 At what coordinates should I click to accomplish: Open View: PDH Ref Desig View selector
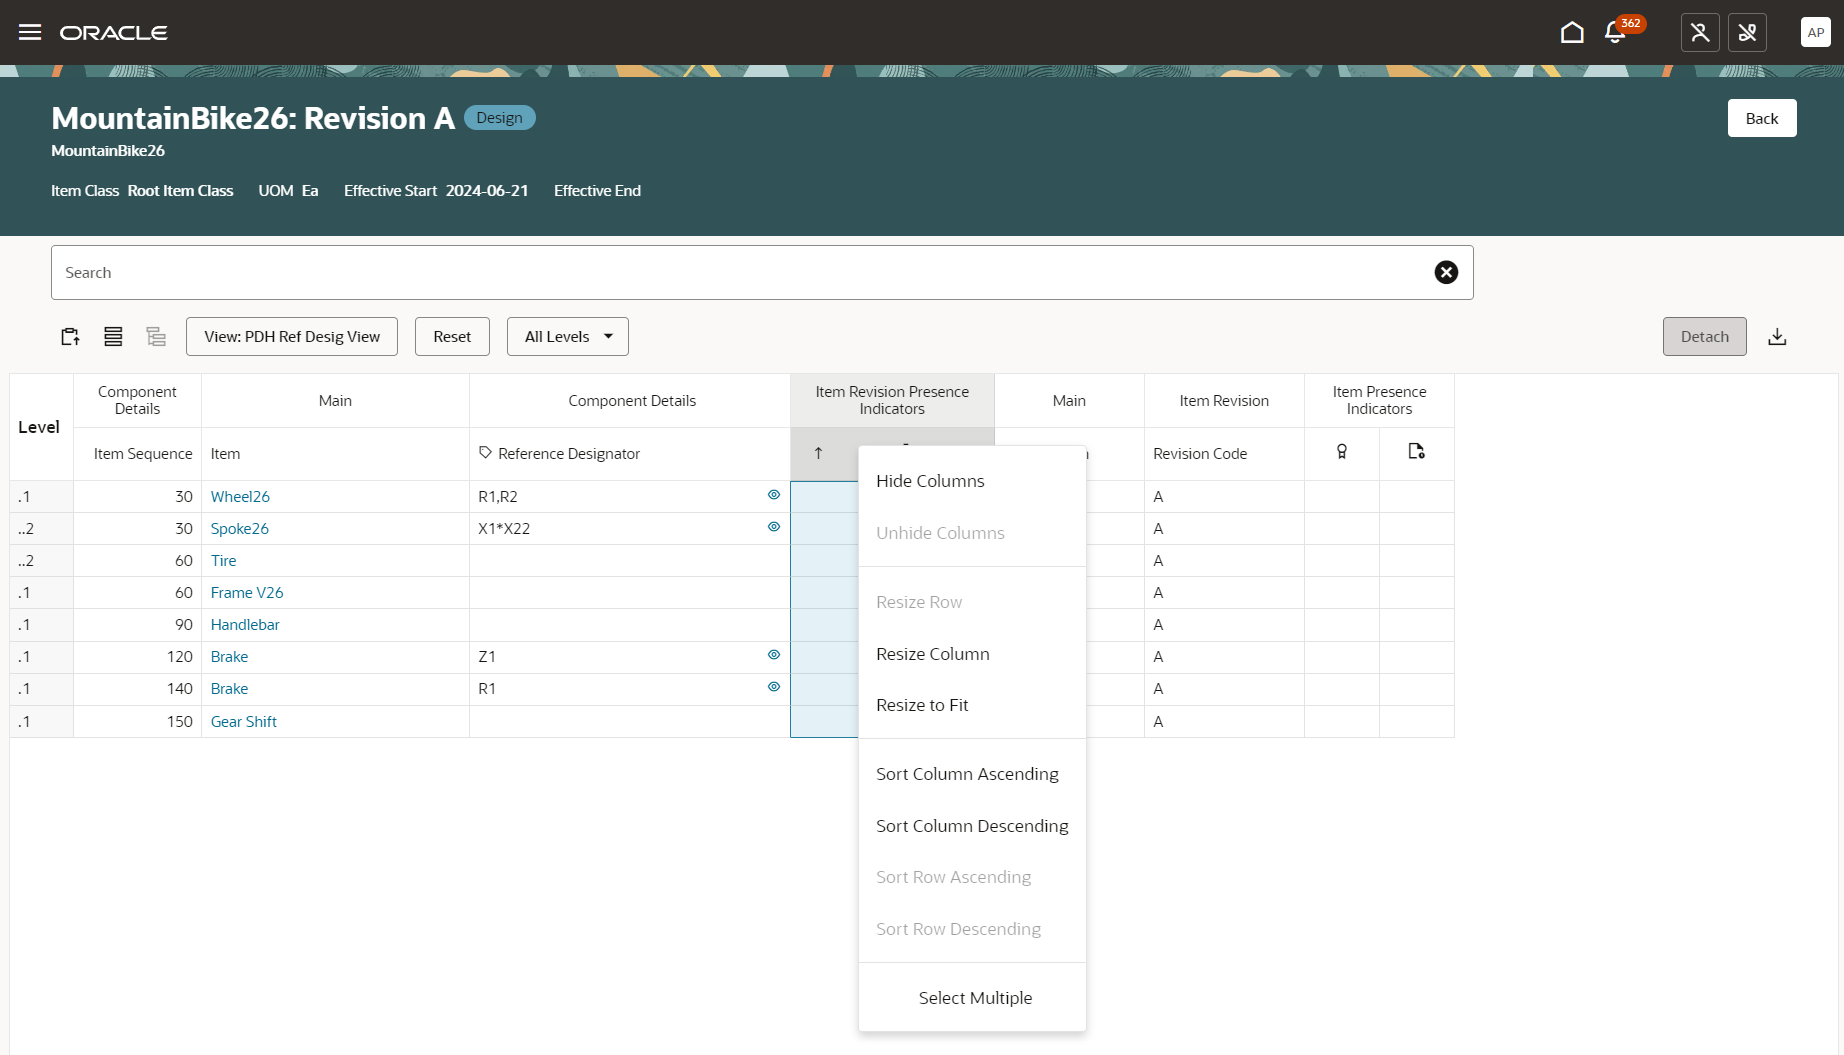(292, 337)
